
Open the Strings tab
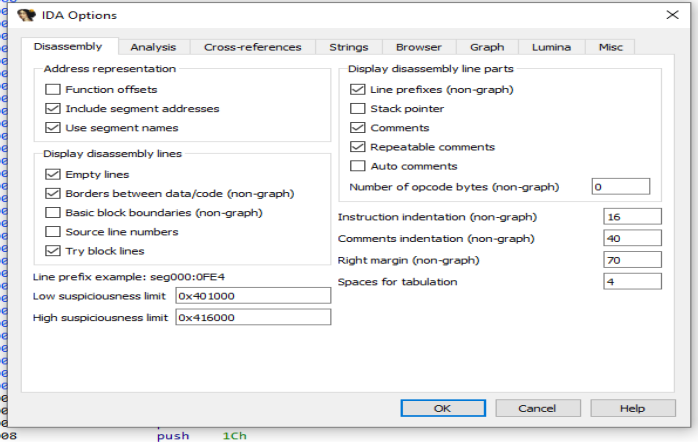349,47
